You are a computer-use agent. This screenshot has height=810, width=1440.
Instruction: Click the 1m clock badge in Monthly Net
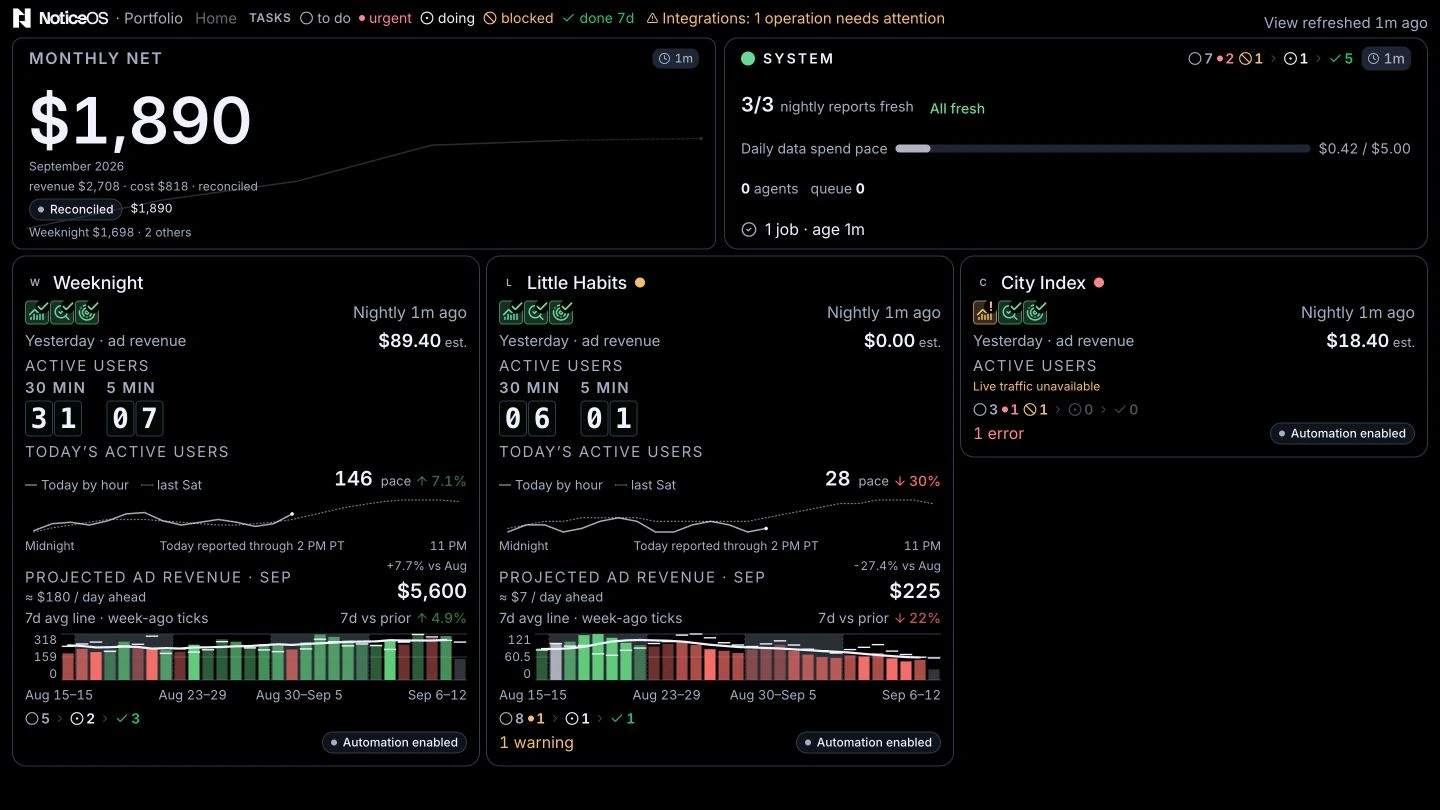(x=675, y=58)
